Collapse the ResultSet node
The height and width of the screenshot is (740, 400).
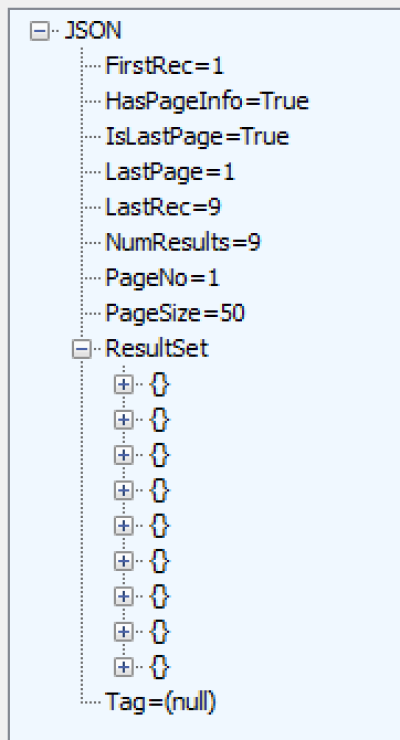click(x=82, y=350)
